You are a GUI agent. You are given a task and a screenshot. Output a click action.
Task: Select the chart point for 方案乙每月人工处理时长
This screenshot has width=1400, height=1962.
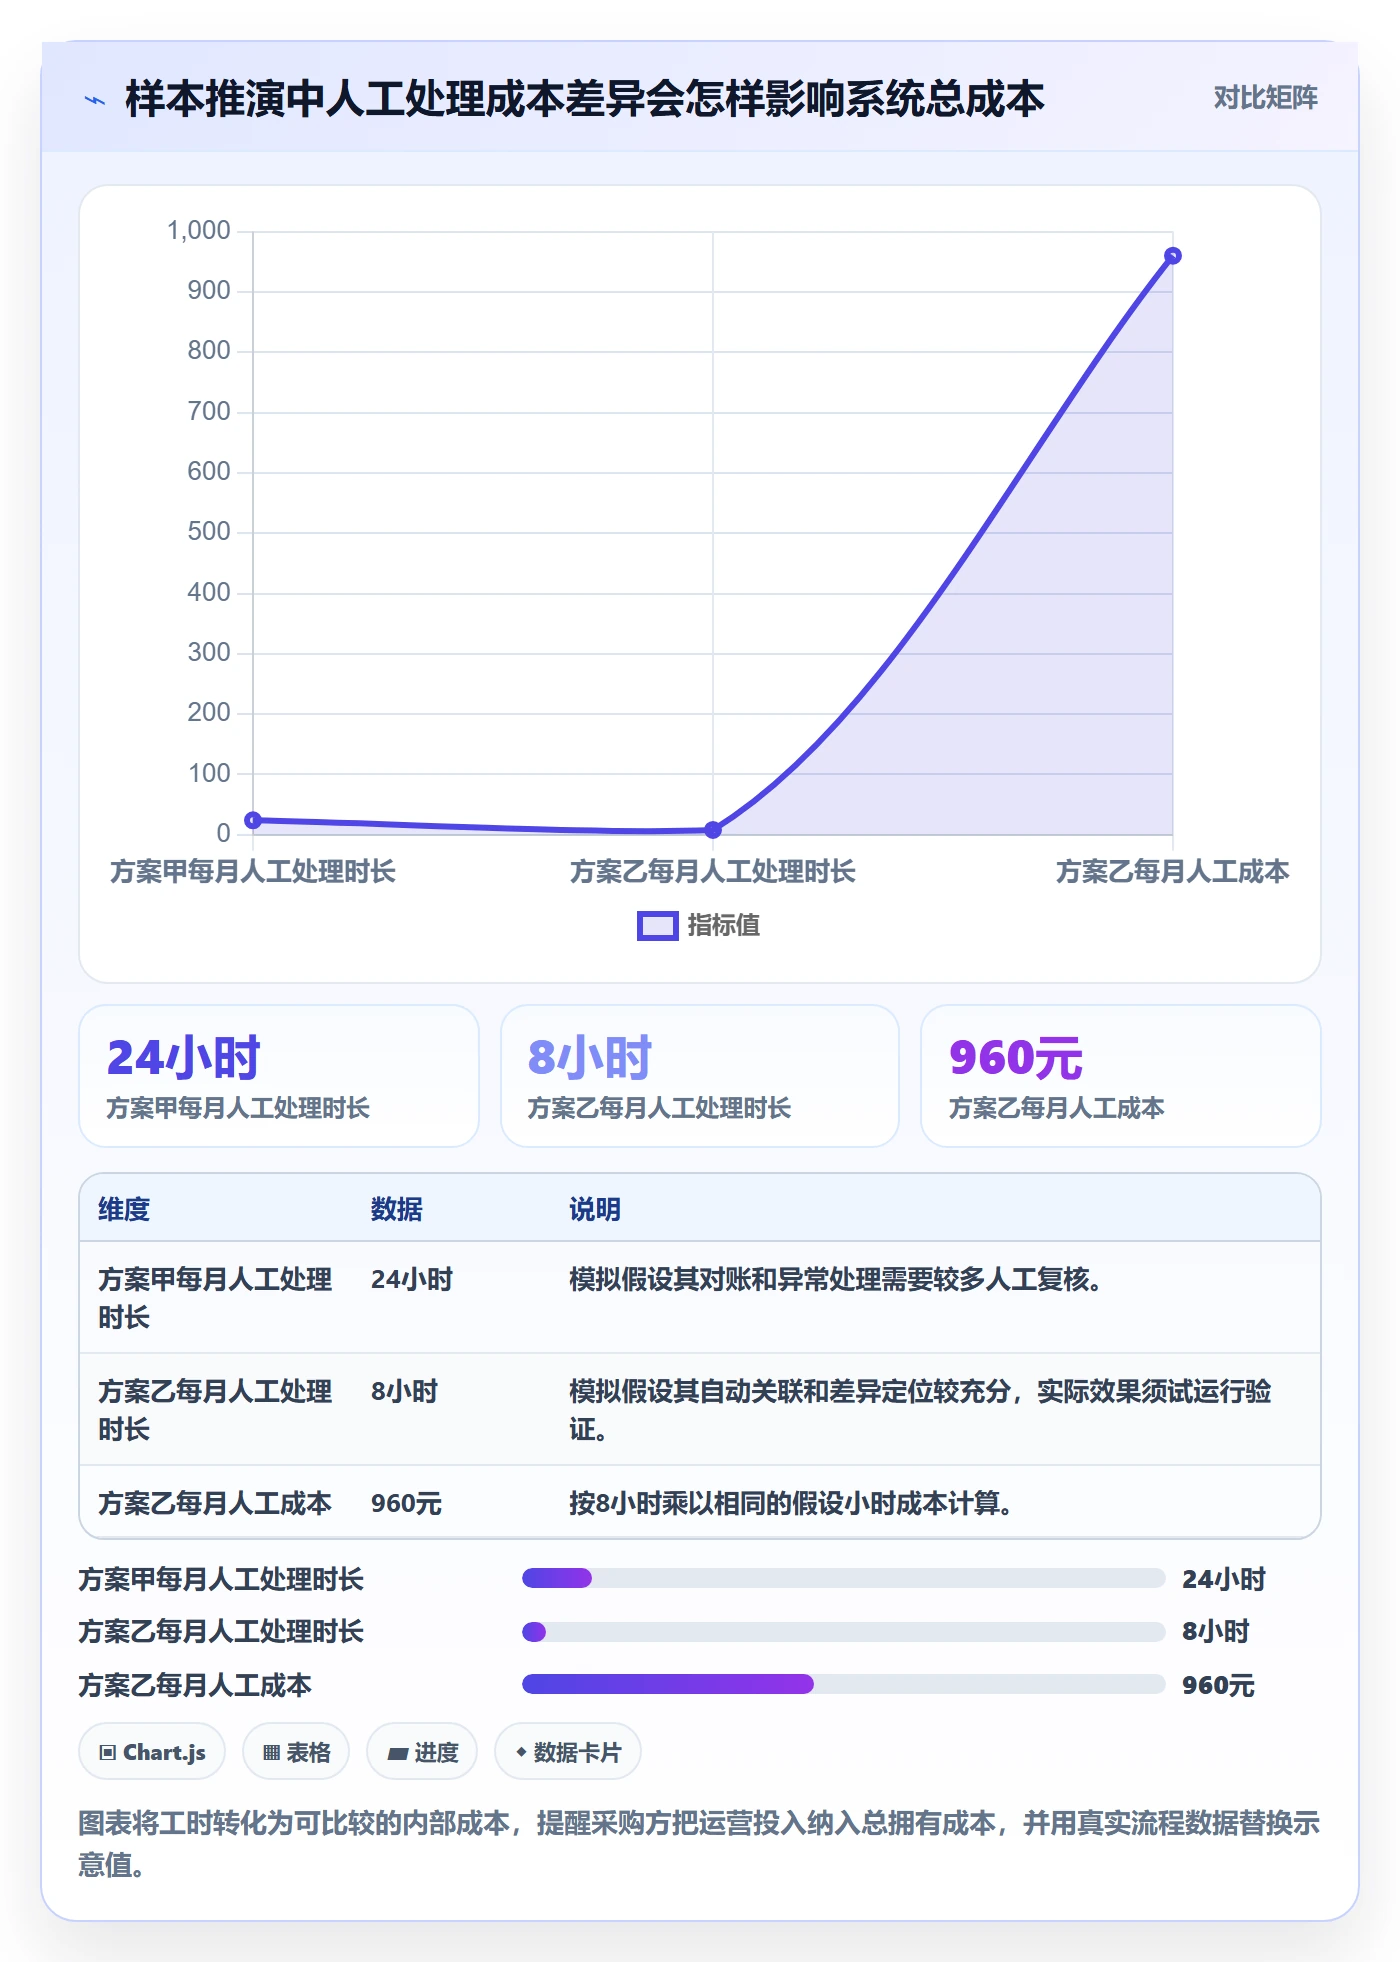(713, 829)
